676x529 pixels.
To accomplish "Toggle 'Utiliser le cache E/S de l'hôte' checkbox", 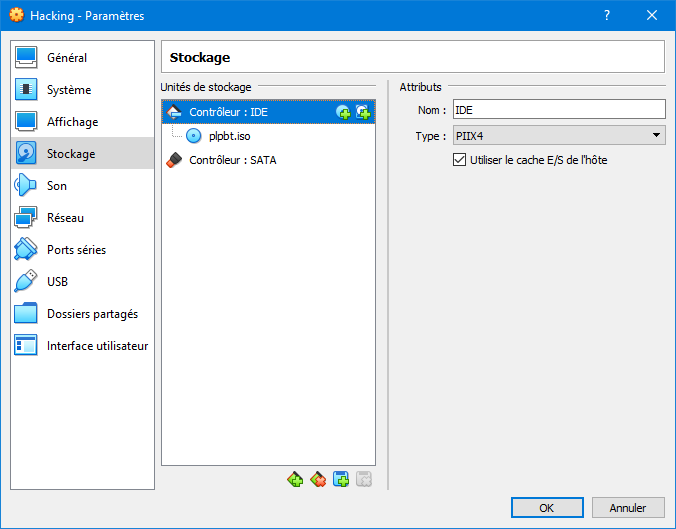I will coord(460,160).
